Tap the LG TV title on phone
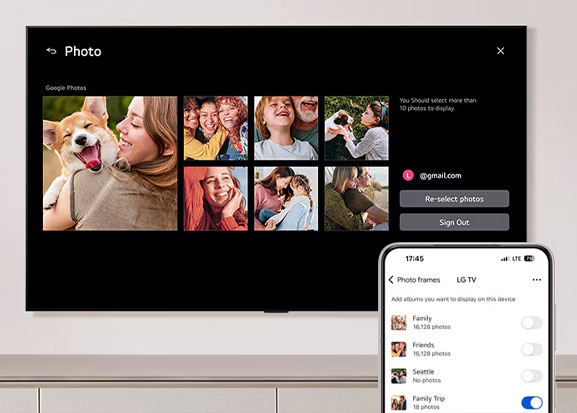This screenshot has width=577, height=413. tap(466, 280)
